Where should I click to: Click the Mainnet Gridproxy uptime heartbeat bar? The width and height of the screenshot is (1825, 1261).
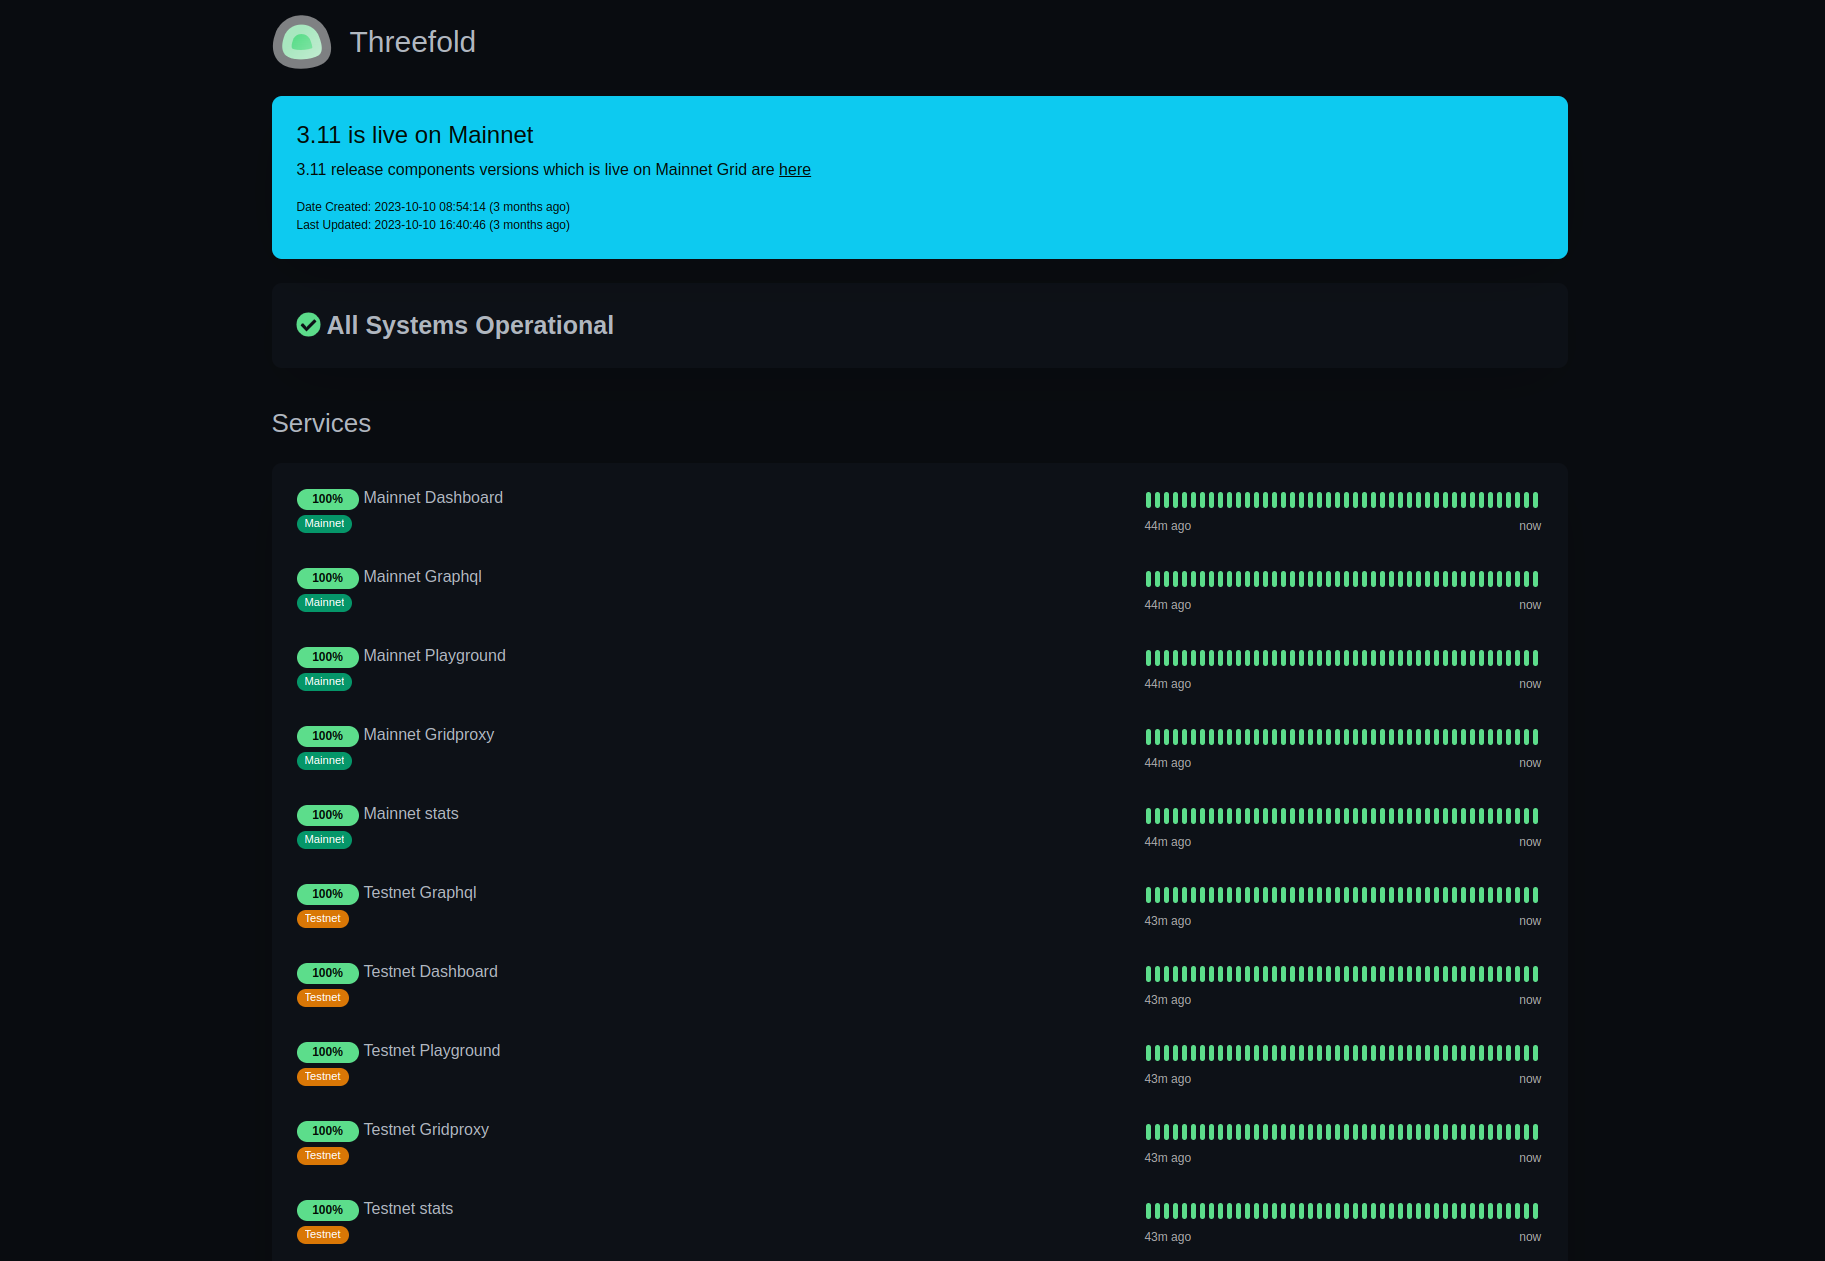coord(1341,737)
